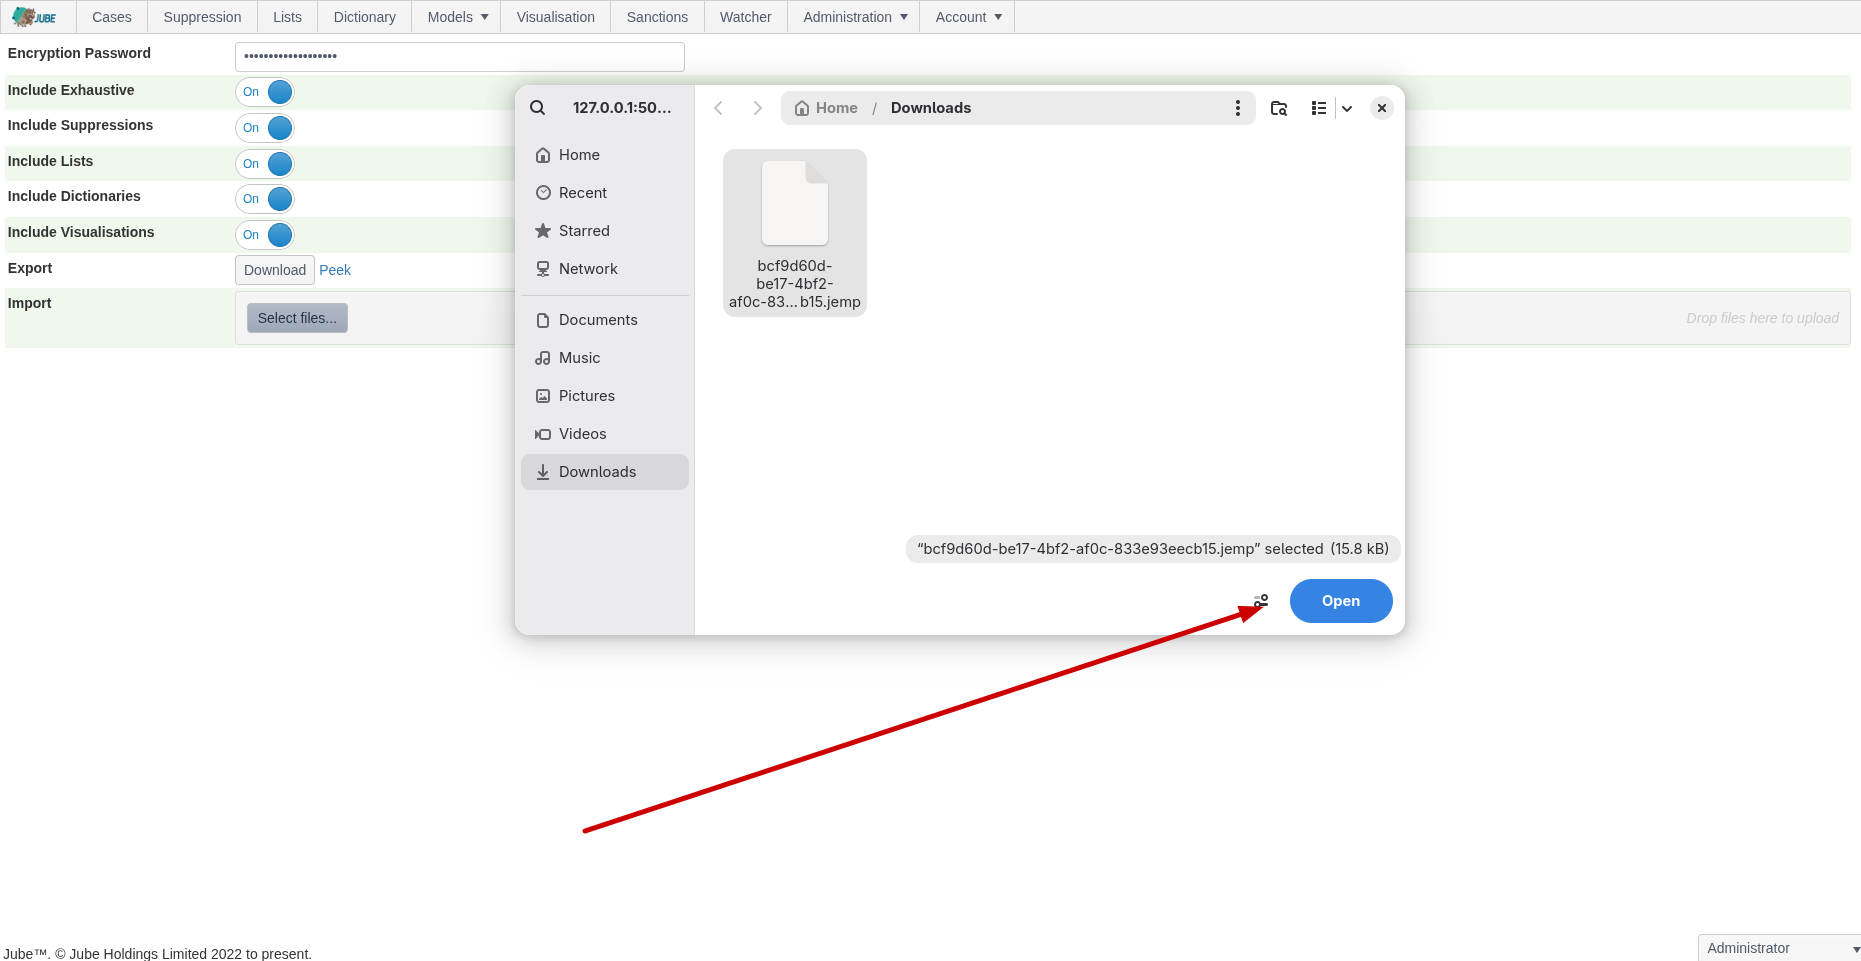This screenshot has width=1861, height=961.
Task: Open the three-dot path menu
Action: 1238,108
